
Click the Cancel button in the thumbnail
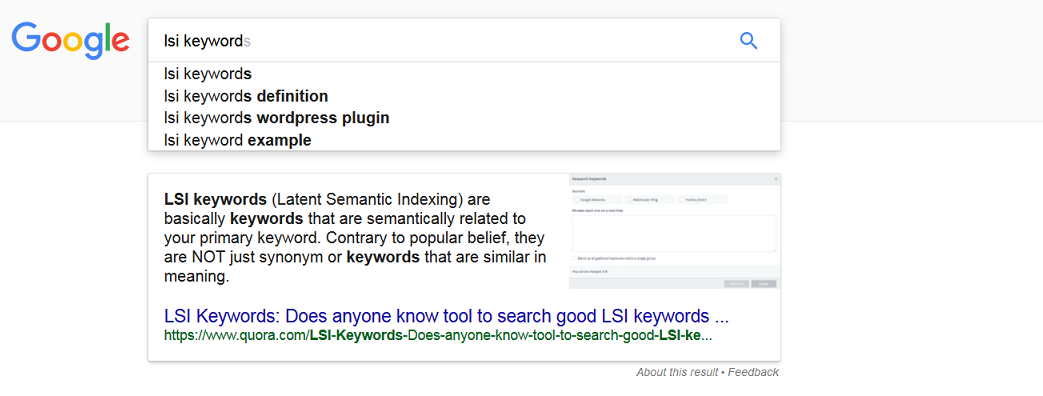pos(764,284)
